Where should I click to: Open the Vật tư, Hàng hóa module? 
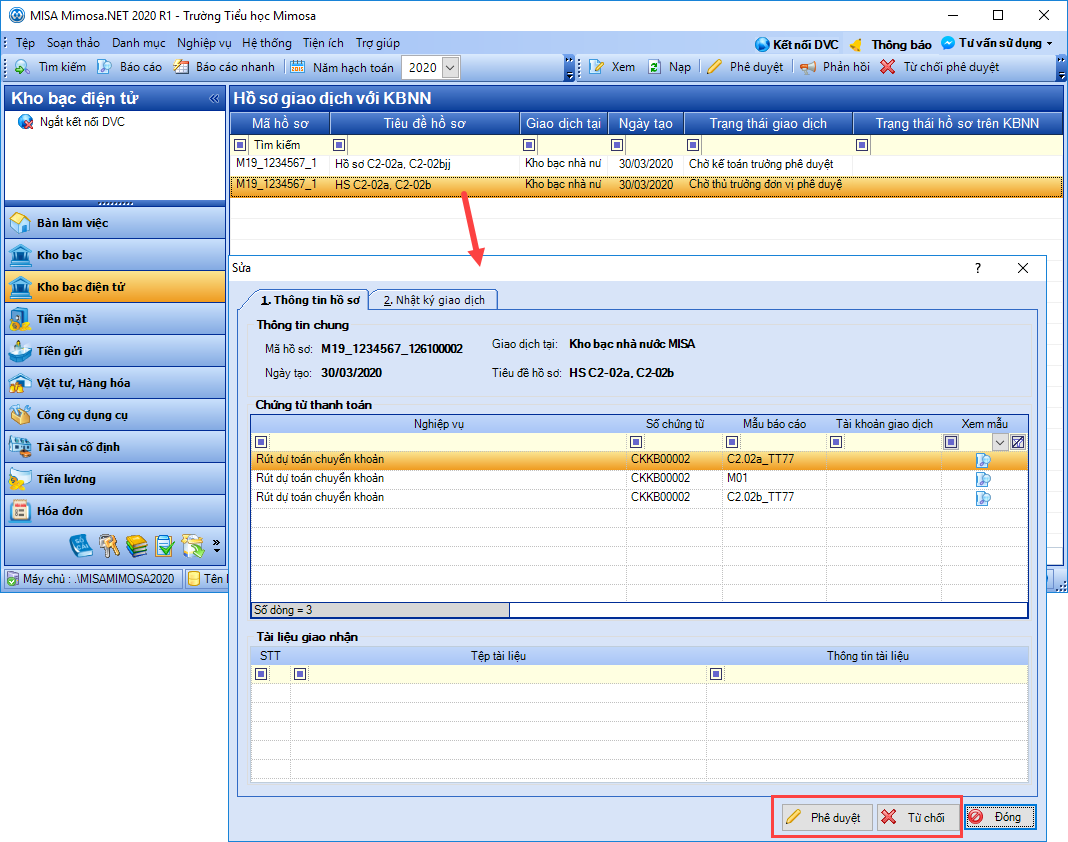tap(115, 383)
